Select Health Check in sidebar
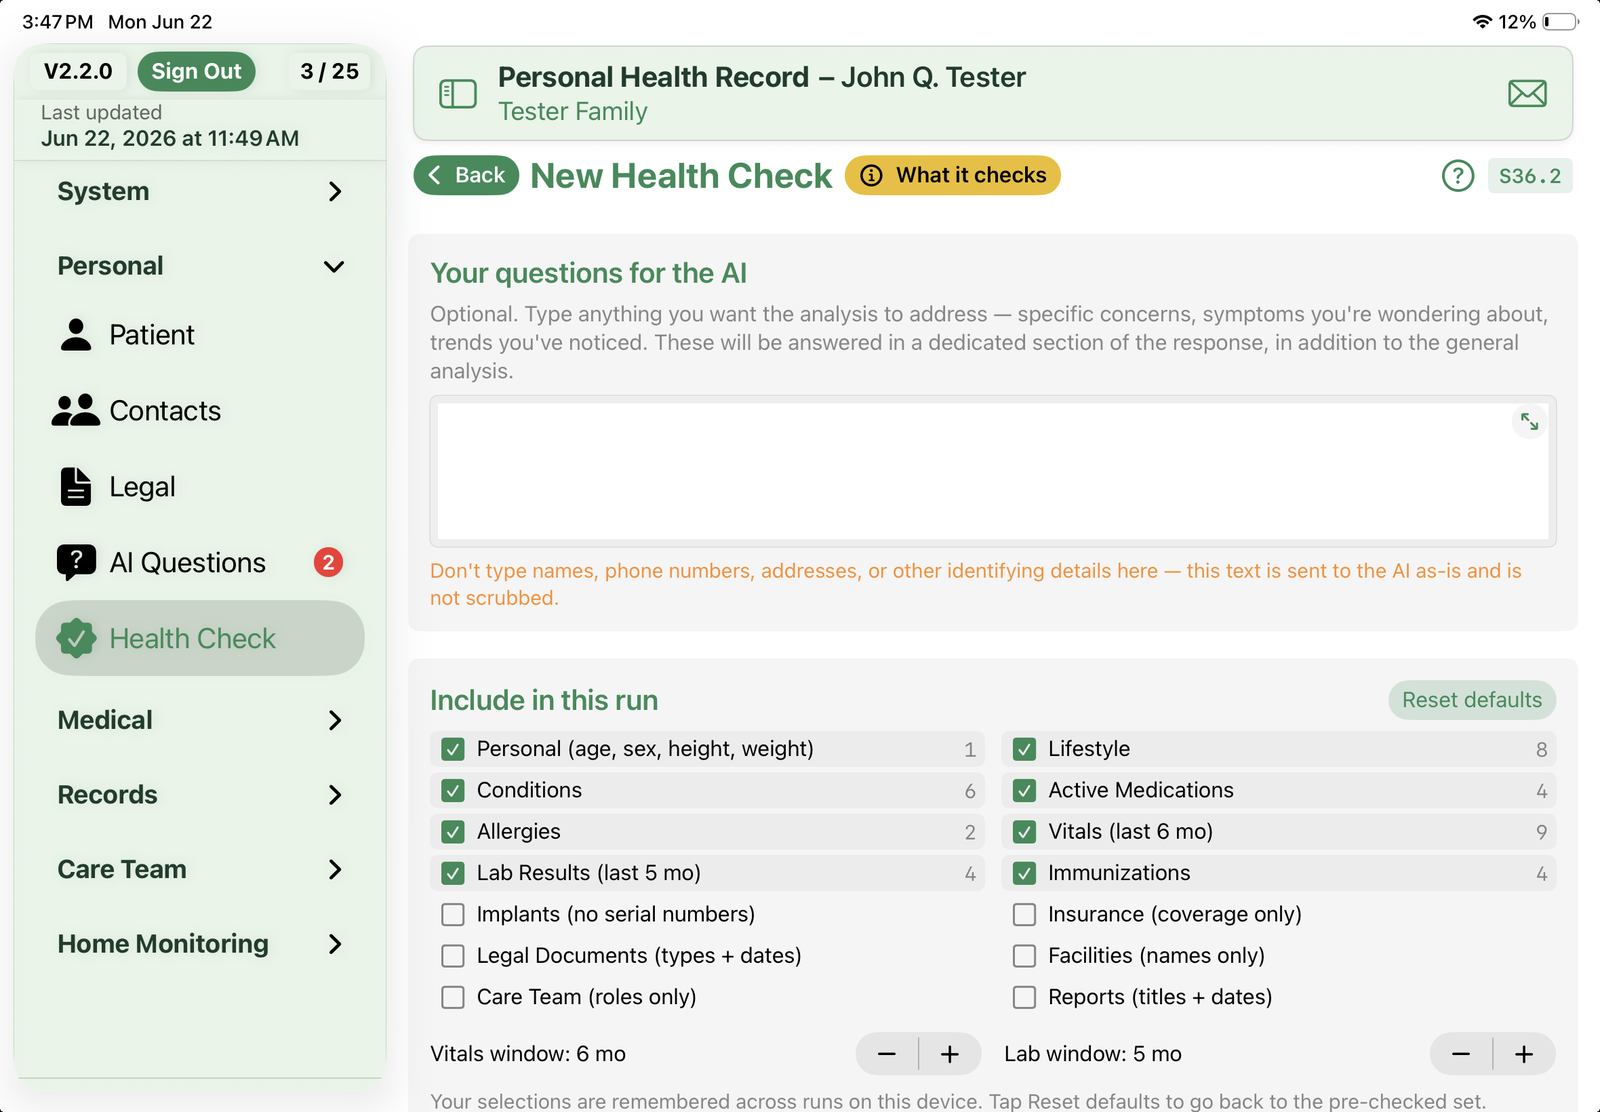 [200, 638]
